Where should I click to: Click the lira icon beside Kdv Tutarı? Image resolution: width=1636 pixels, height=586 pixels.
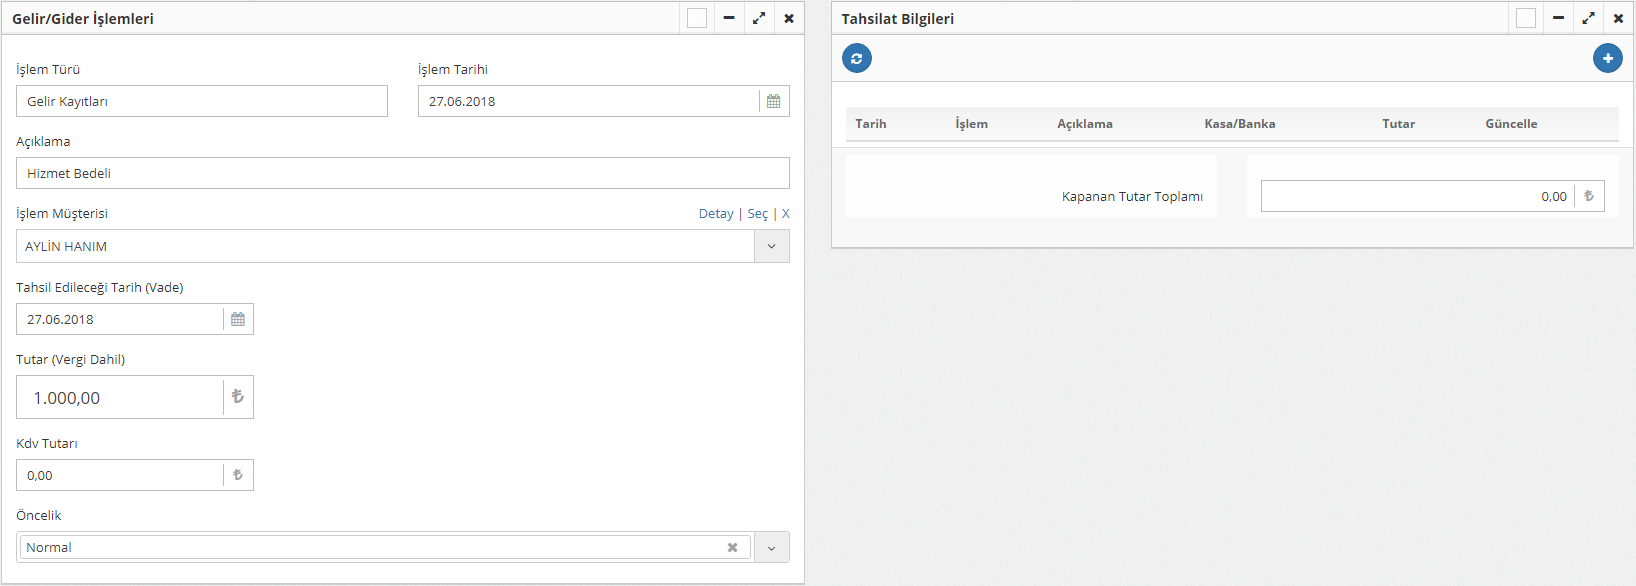tap(238, 475)
